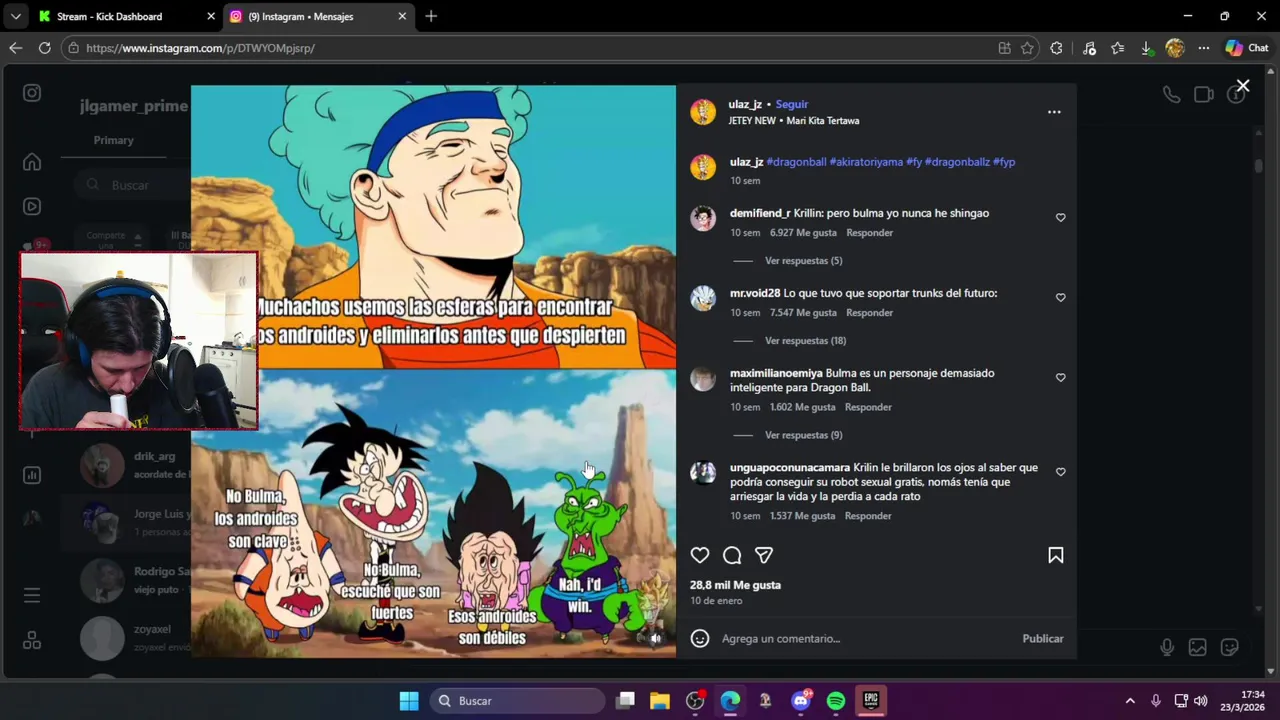Save post with bookmark icon

click(1055, 555)
